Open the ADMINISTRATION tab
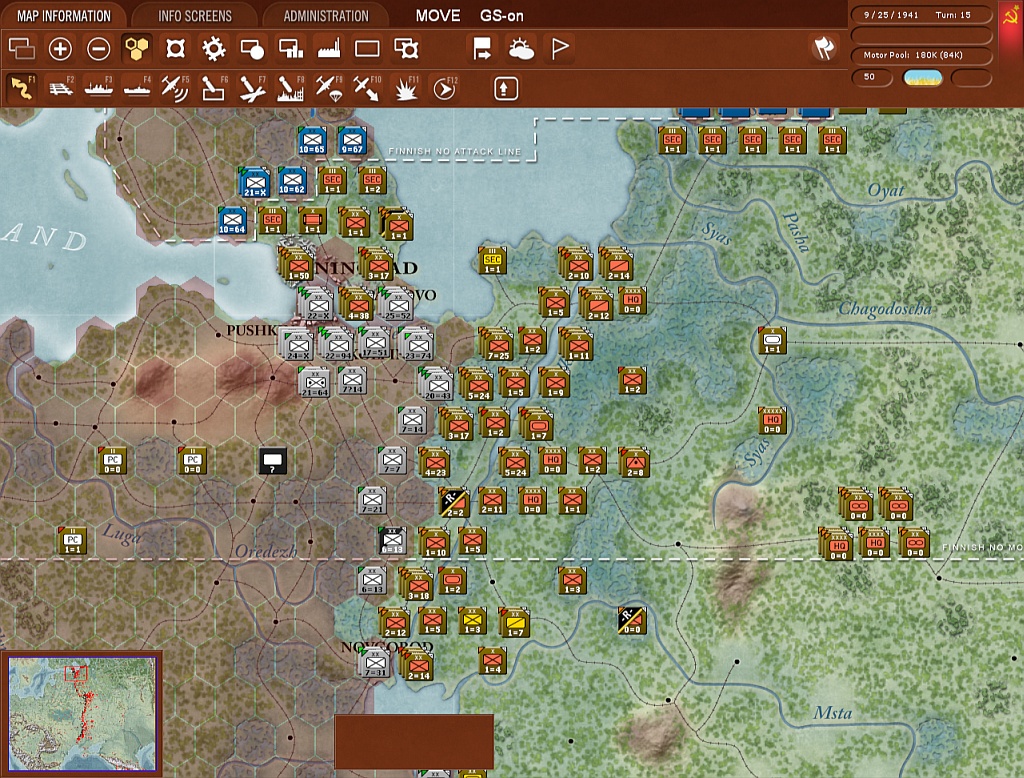 click(x=326, y=16)
